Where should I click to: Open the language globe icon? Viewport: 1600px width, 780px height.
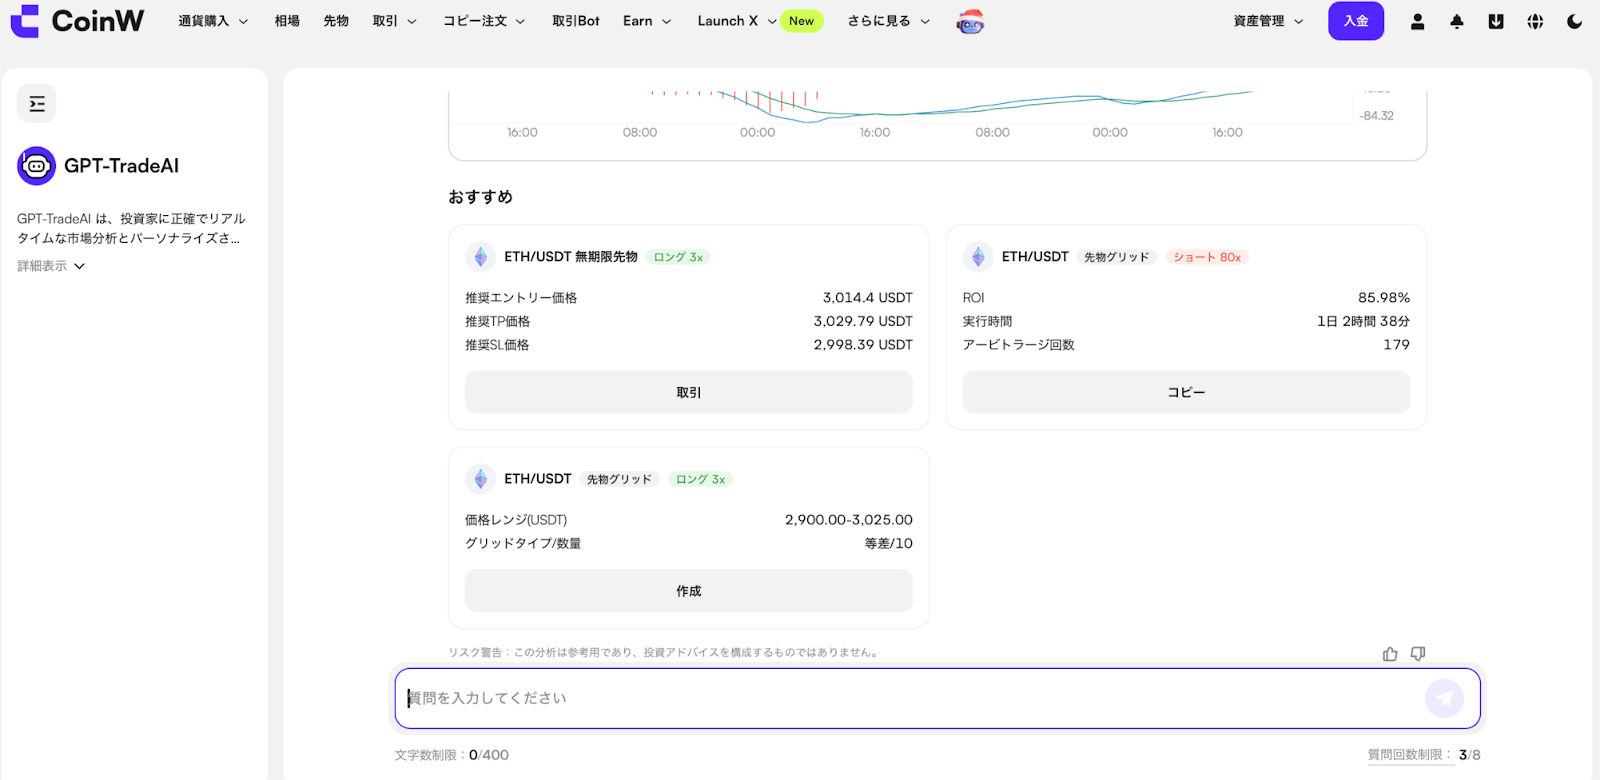(1535, 21)
